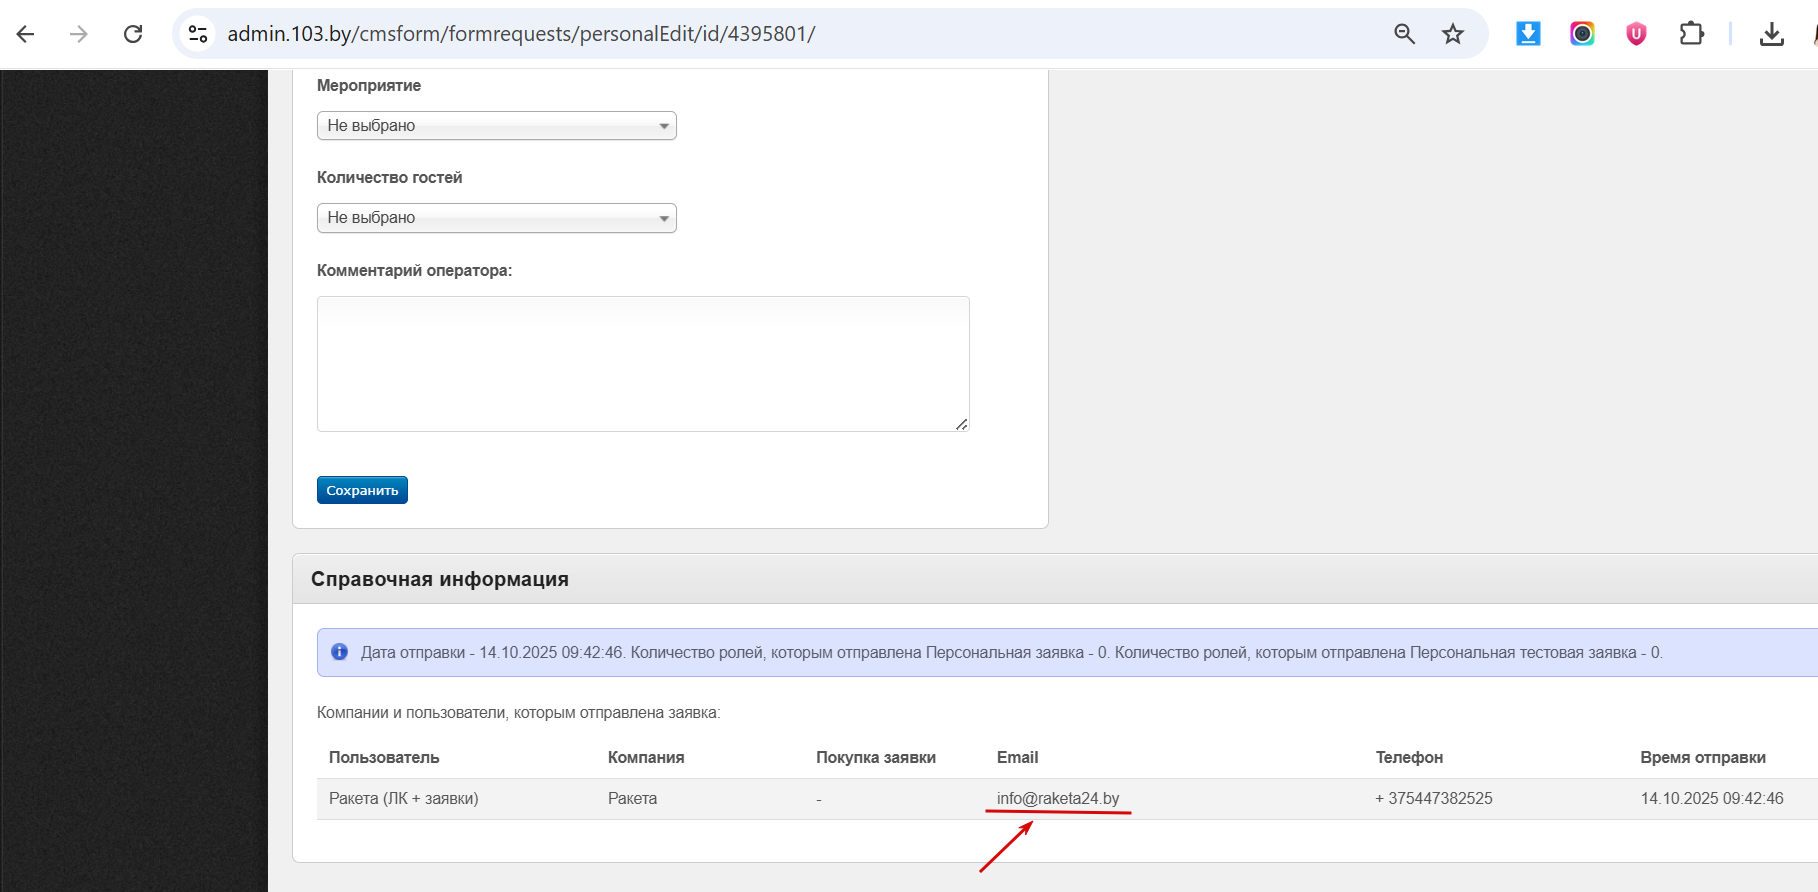This screenshot has height=892, width=1818.
Task: Click the Сохранить button
Action: (362, 490)
